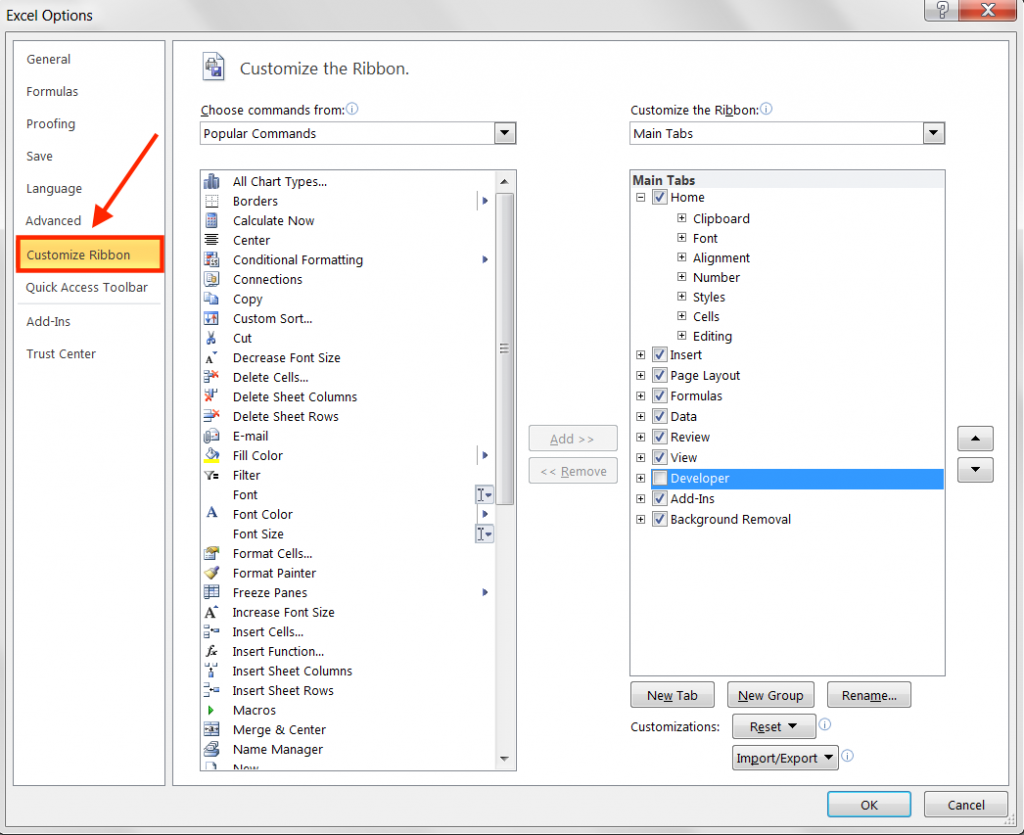
Task: Select the Copy command icon
Action: point(213,299)
